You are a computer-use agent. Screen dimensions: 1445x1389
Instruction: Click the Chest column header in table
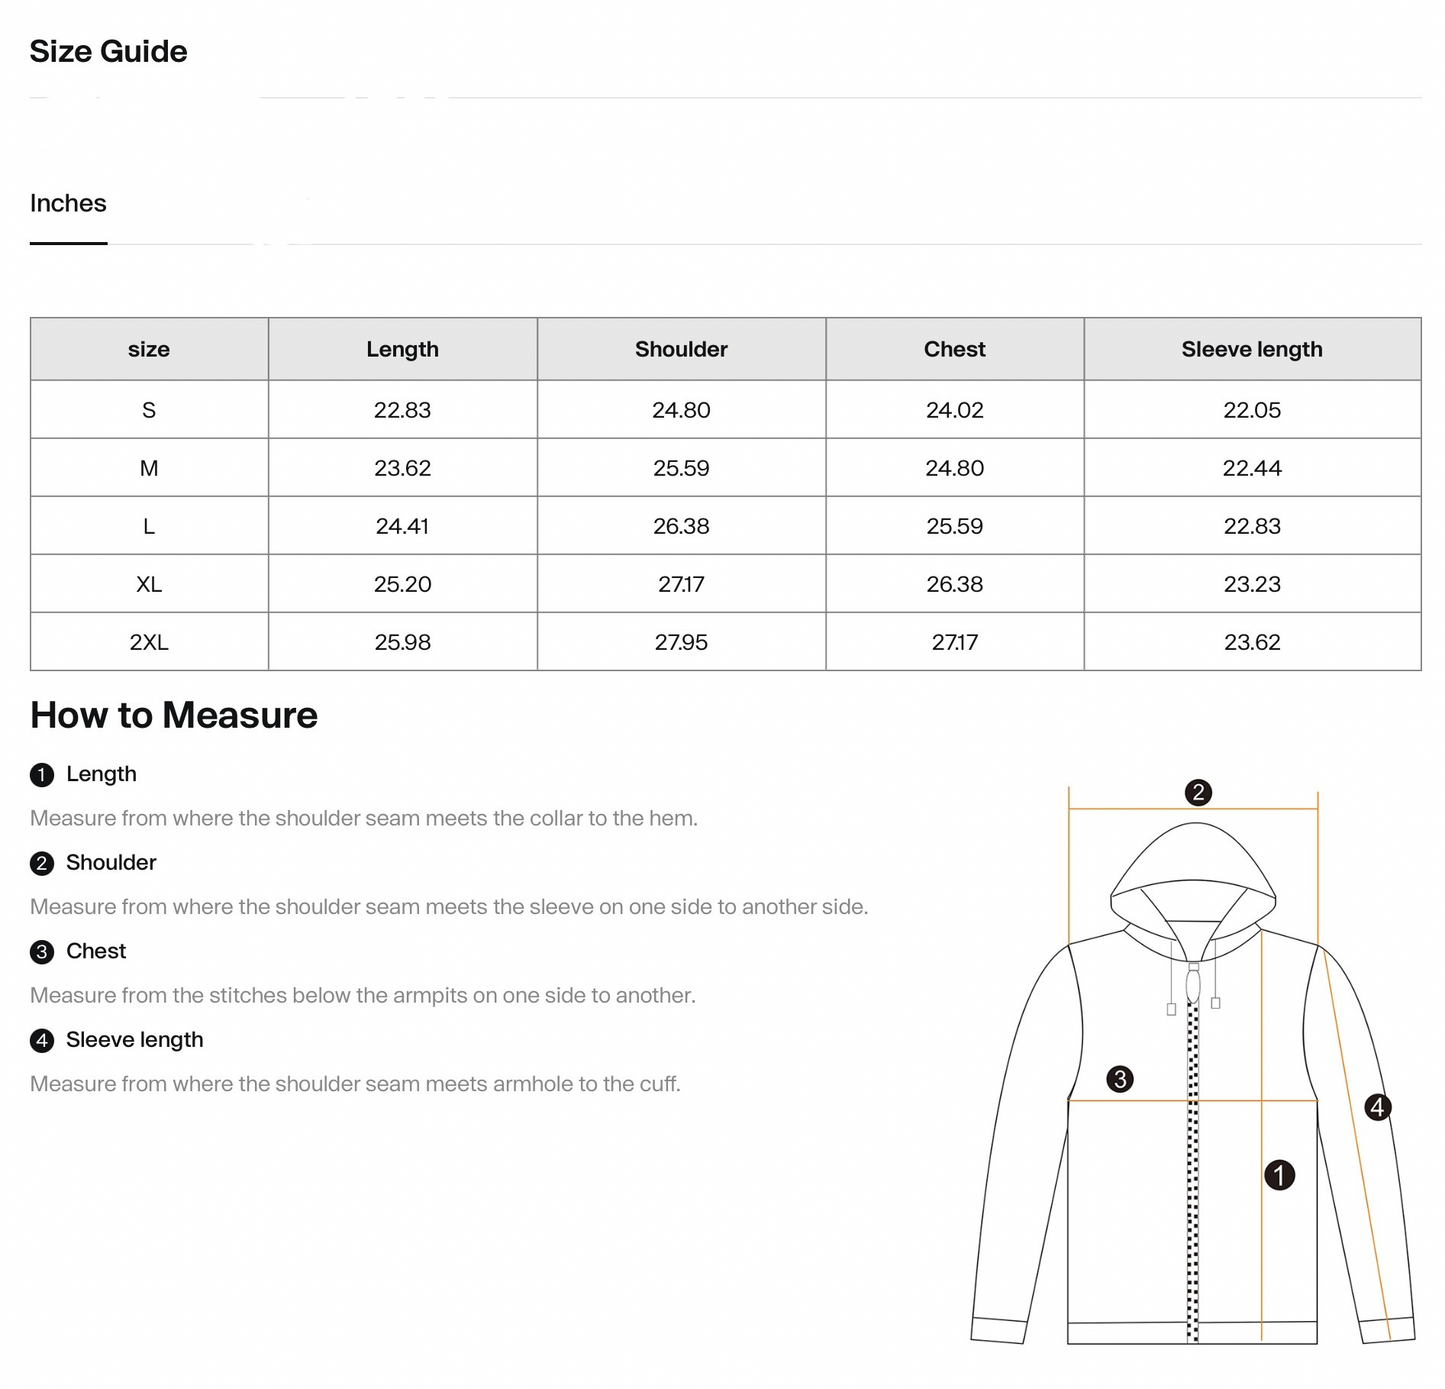click(x=954, y=350)
